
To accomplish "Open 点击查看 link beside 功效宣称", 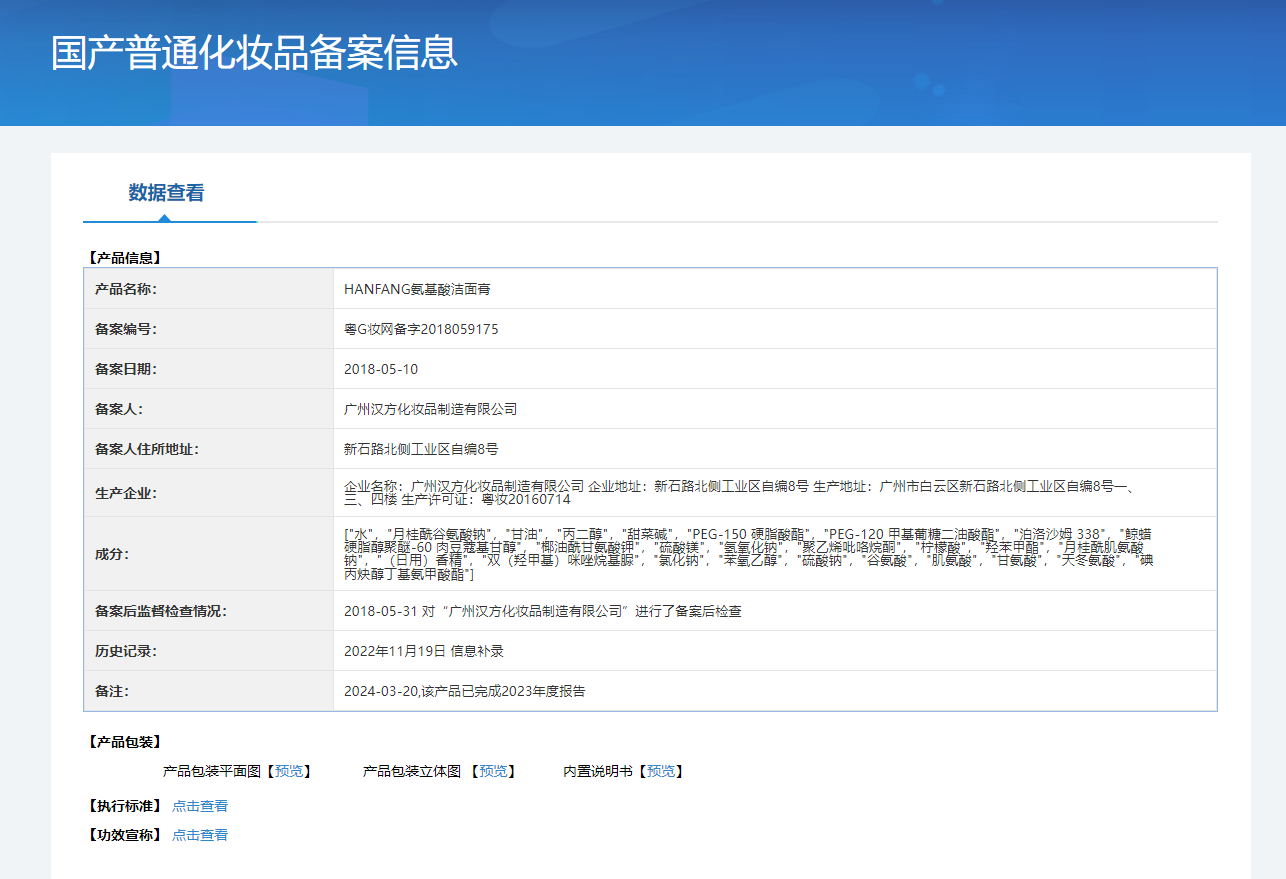I will 200,835.
